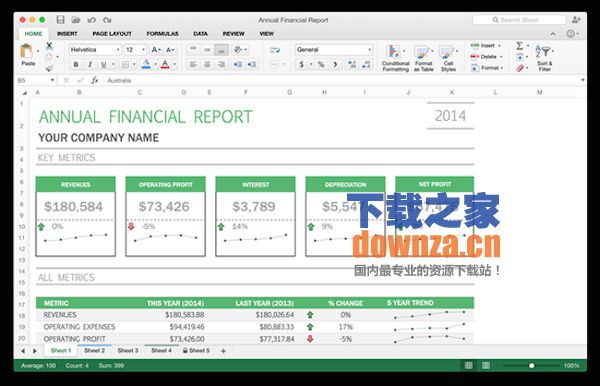Collapse the ribbon with chevron

click(x=553, y=34)
